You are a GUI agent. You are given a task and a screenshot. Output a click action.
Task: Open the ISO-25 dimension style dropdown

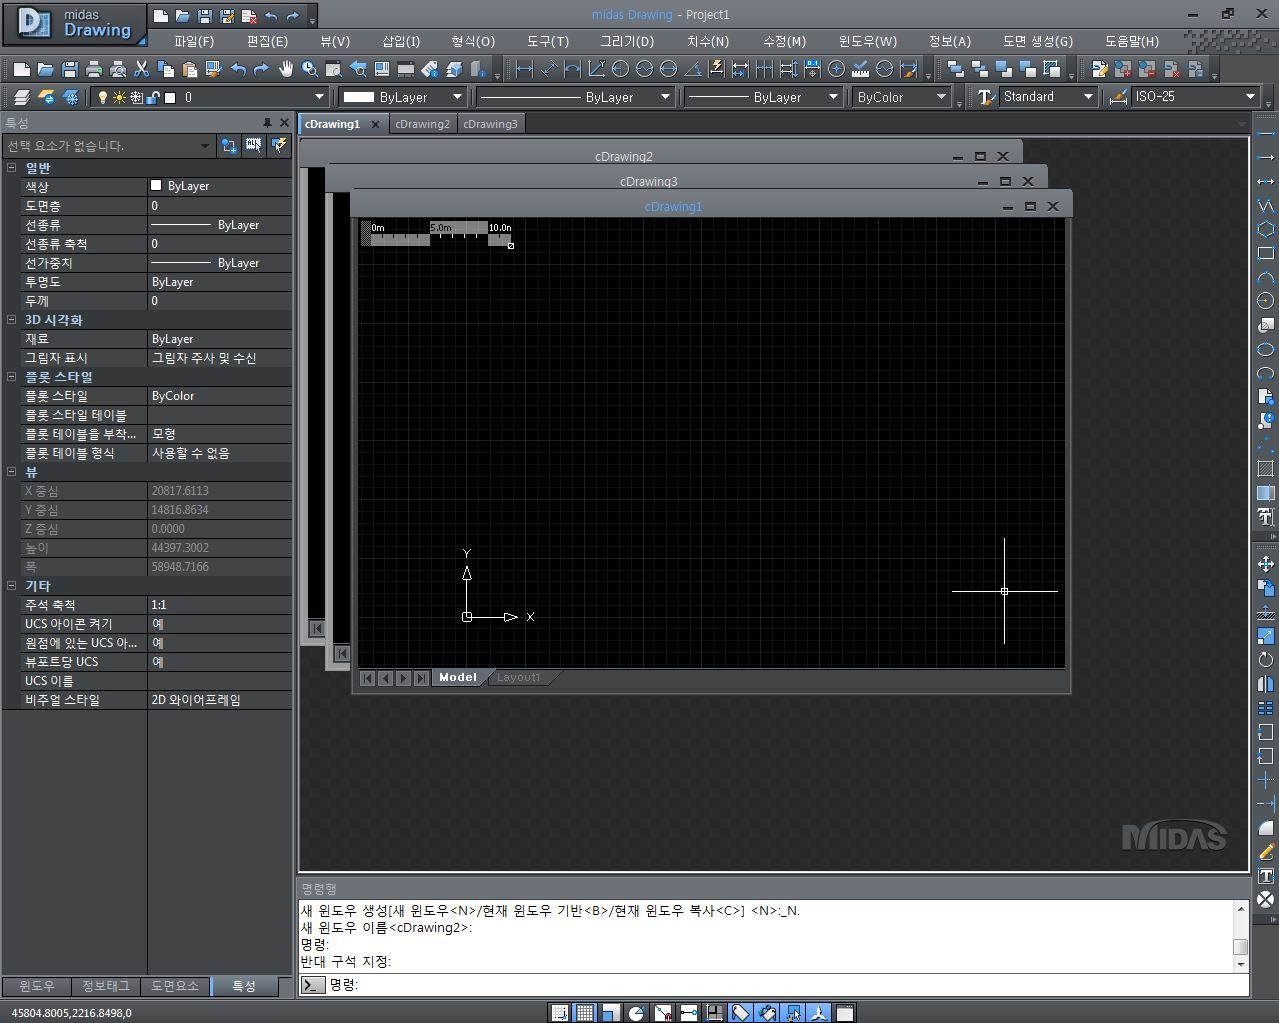click(1250, 97)
